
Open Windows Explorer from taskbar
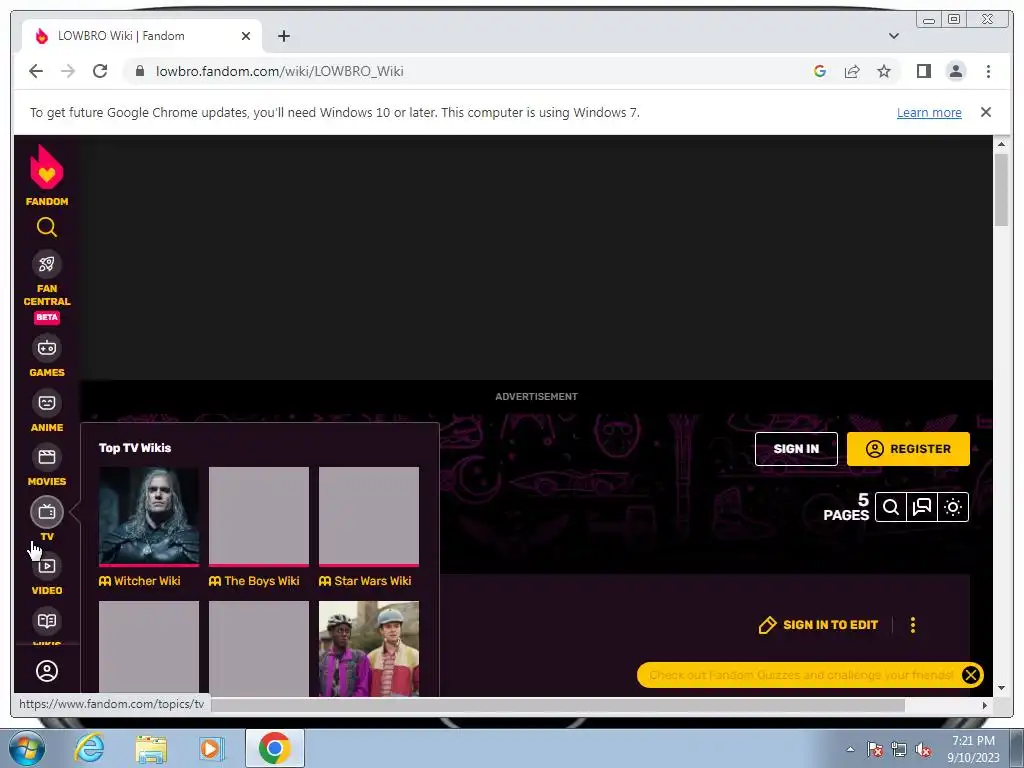151,748
